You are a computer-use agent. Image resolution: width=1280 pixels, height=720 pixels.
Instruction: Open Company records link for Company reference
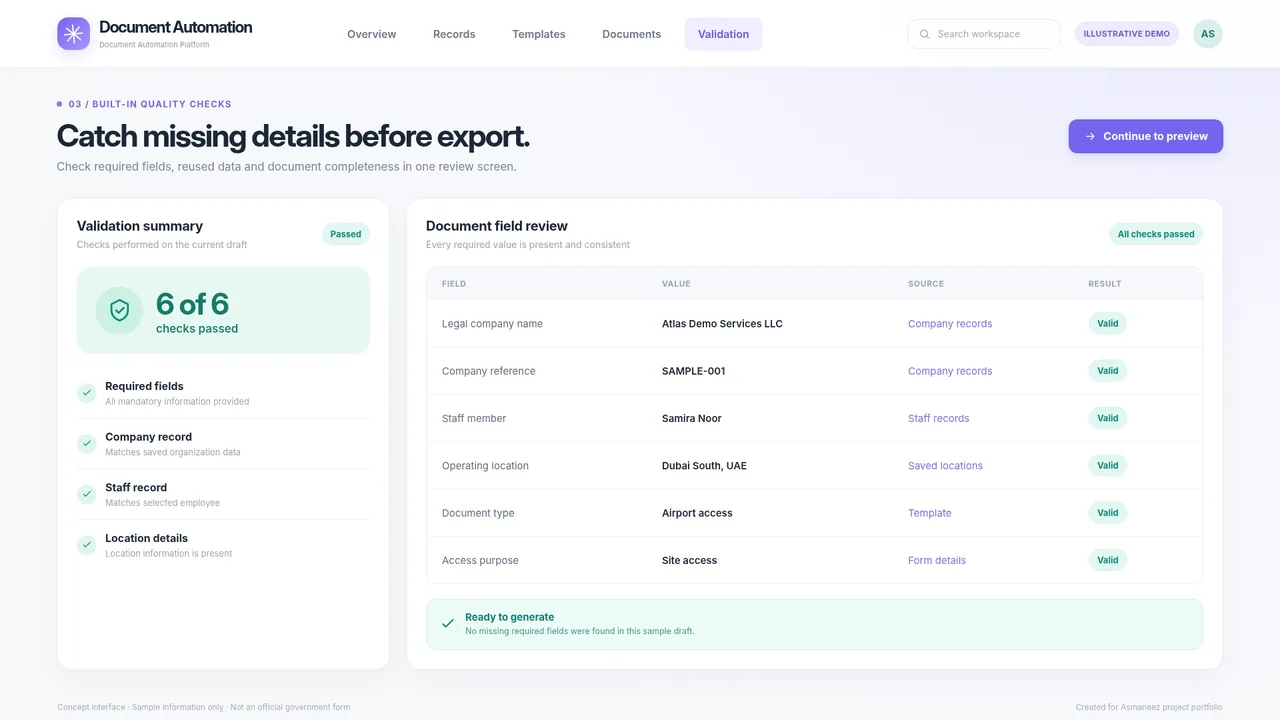[950, 371]
